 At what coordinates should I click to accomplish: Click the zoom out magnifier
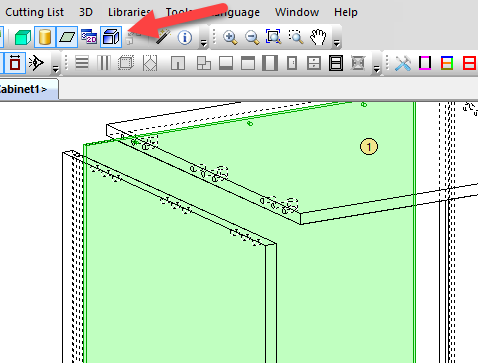click(252, 37)
